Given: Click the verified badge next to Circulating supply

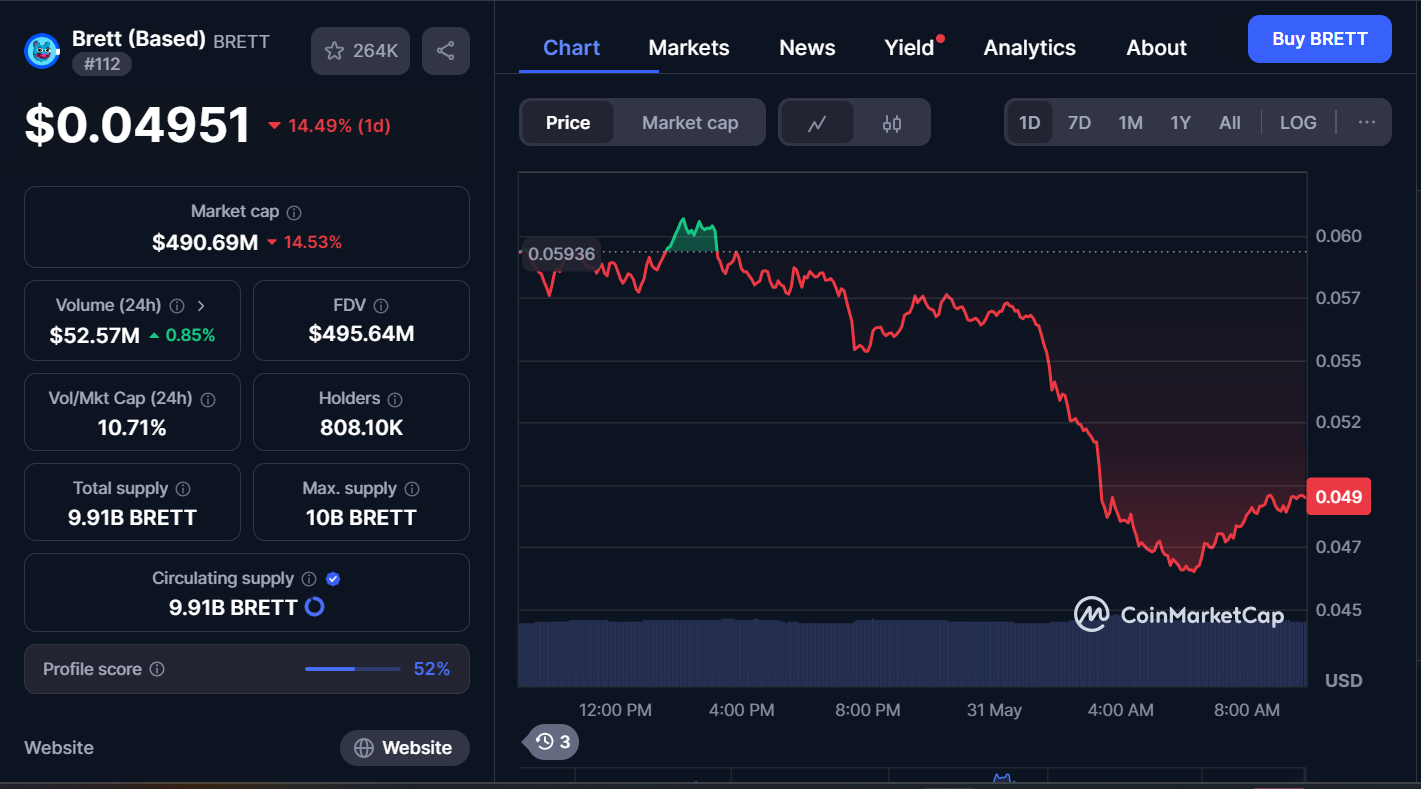Looking at the screenshot, I should click(x=334, y=579).
